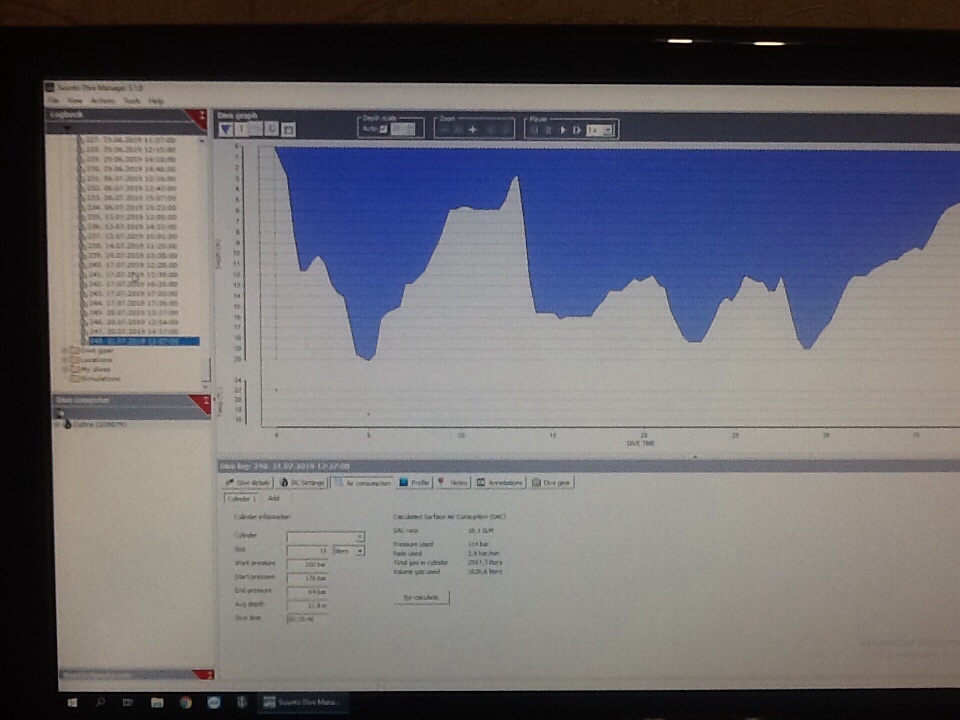Click the Logbook panel red corner button
This screenshot has width=960, height=720.
click(200, 116)
